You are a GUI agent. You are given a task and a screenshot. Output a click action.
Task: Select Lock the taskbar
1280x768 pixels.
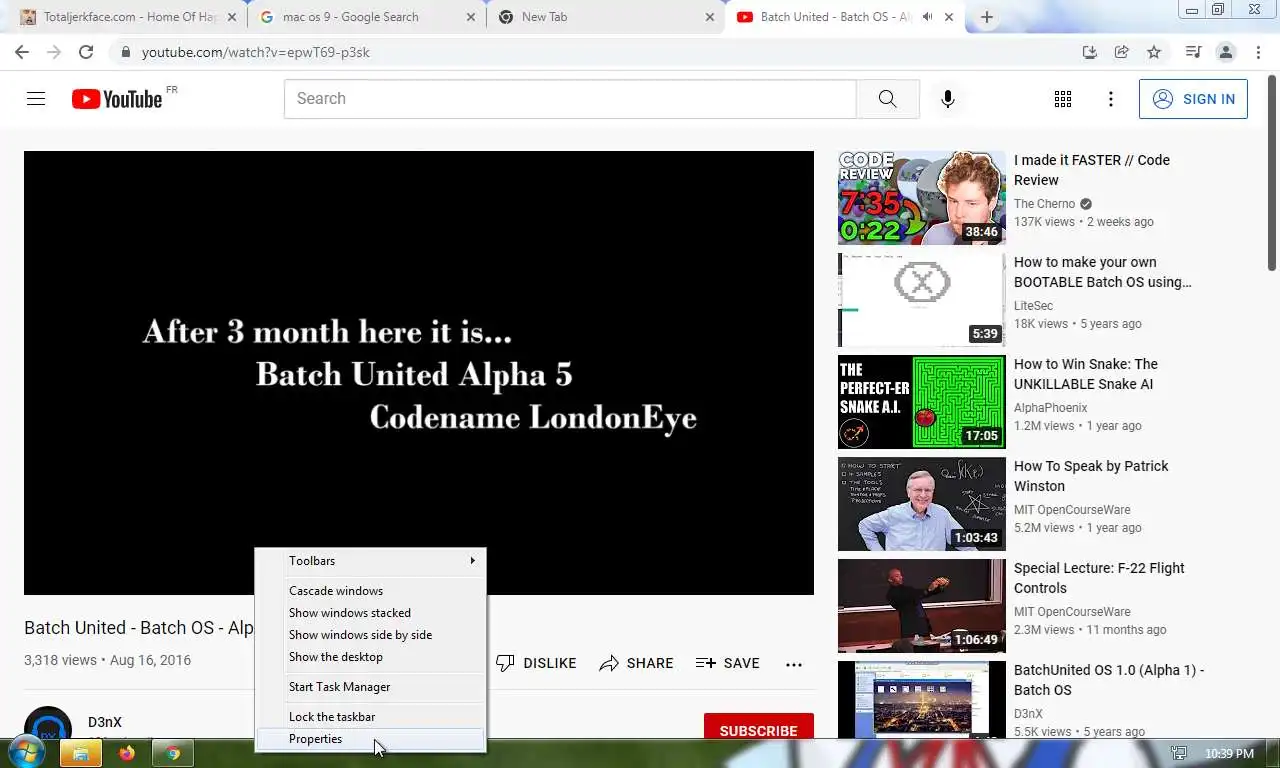click(x=370, y=717)
